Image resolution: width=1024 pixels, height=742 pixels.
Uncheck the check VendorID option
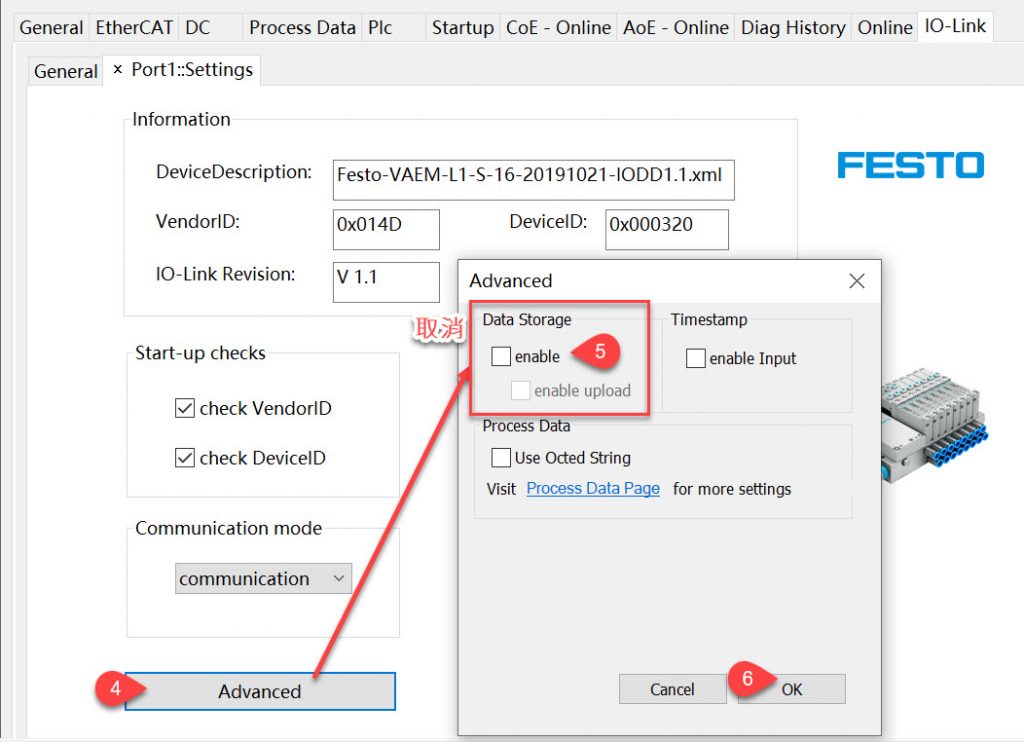click(185, 408)
